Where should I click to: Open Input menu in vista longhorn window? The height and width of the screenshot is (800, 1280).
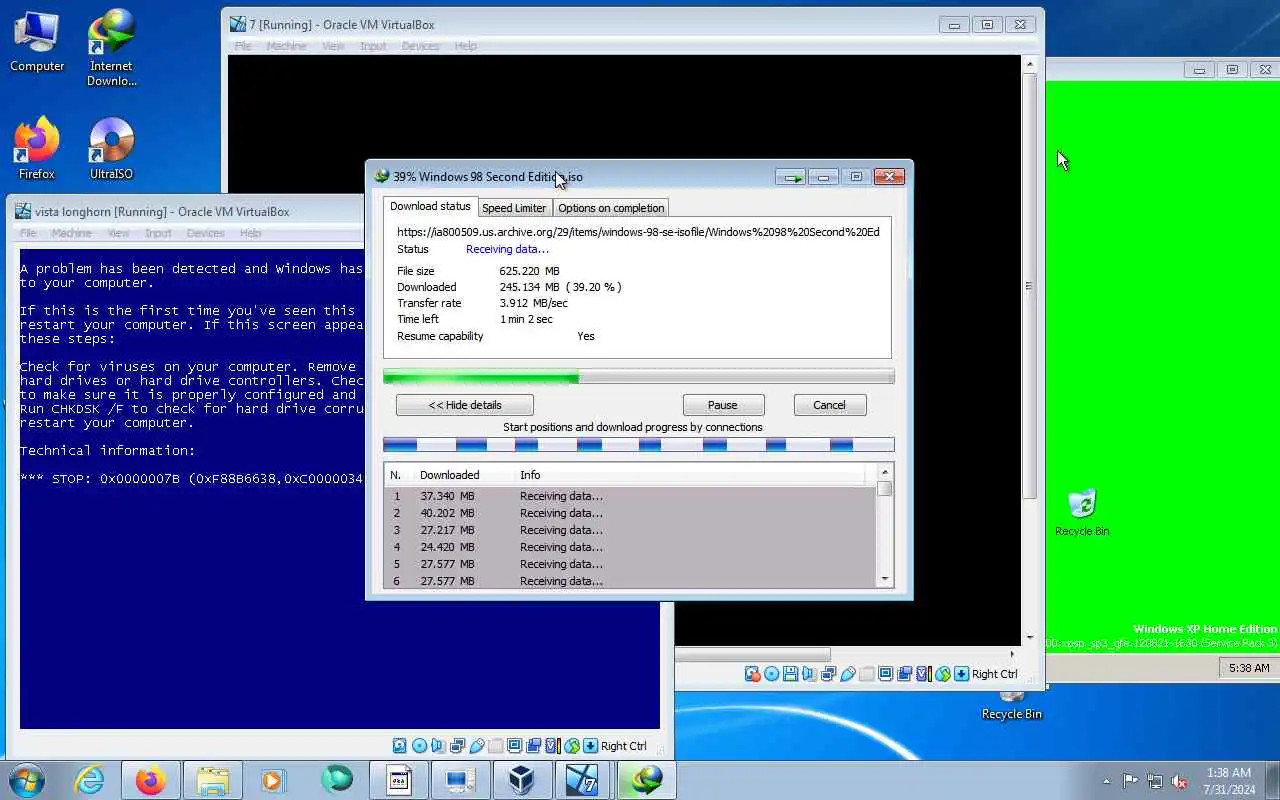click(158, 233)
